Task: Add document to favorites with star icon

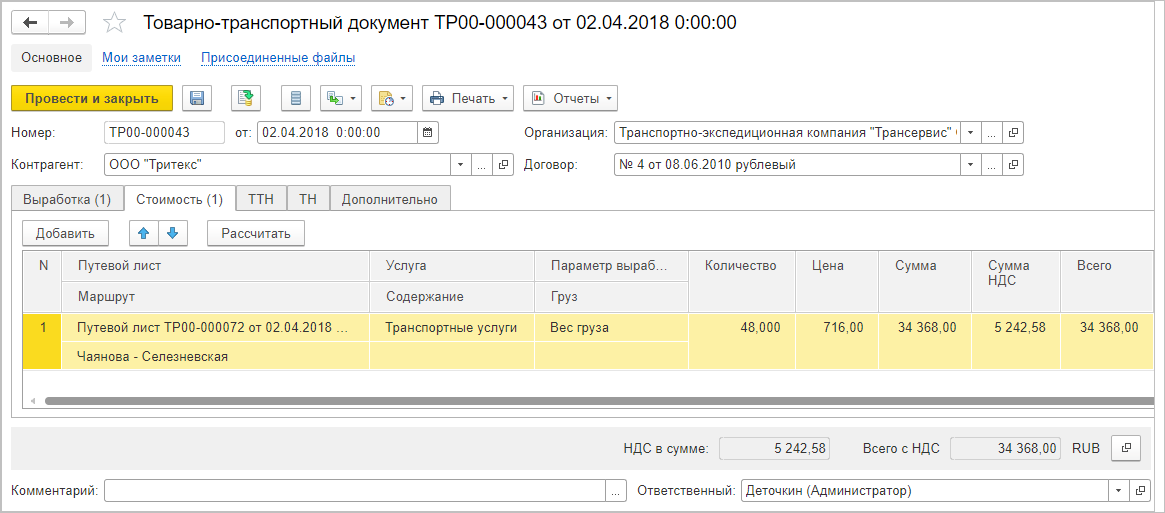Action: pos(116,23)
